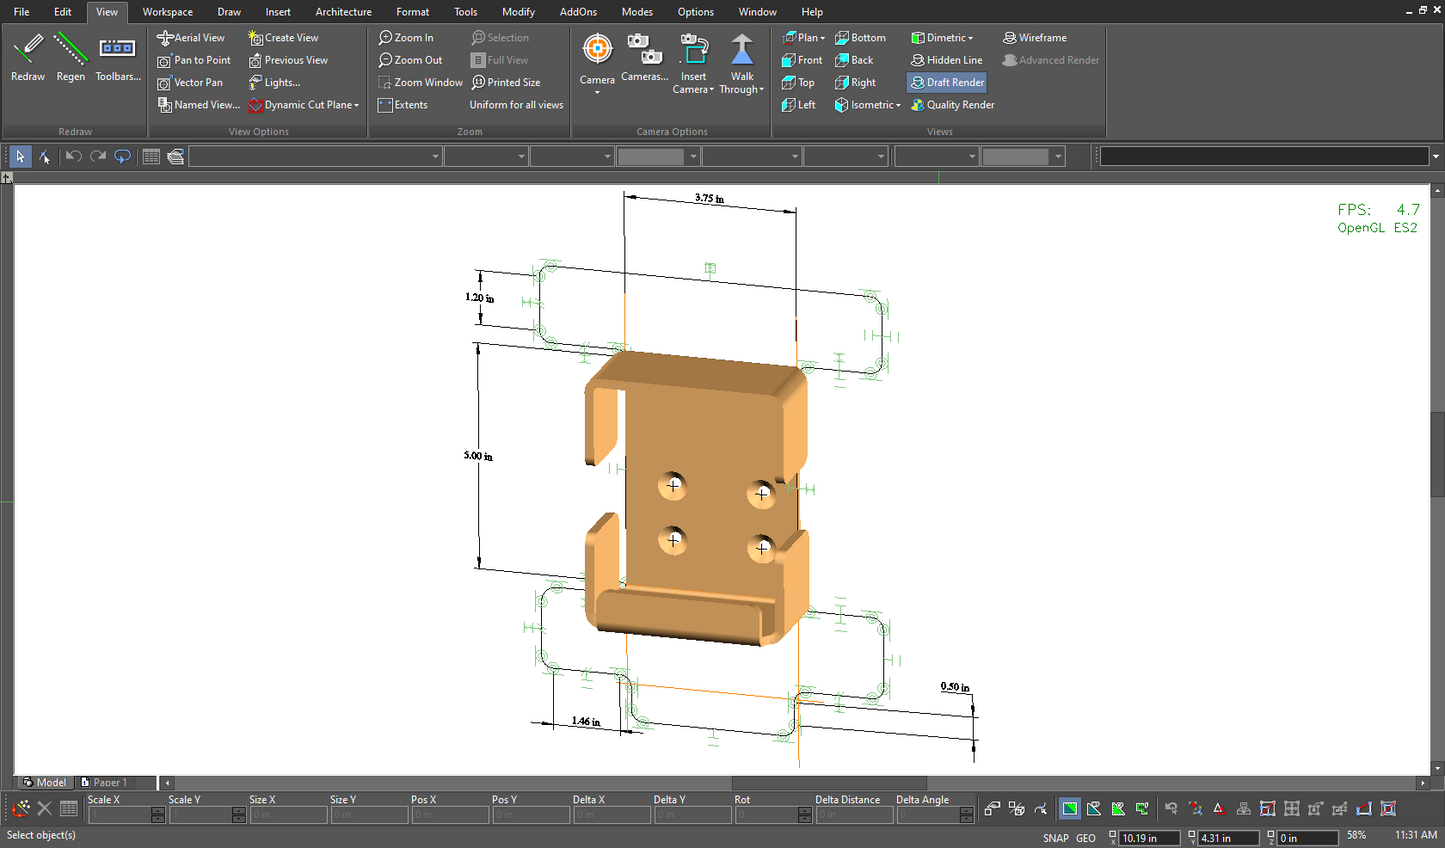Enable the Draft Render toggle
The height and width of the screenshot is (848, 1445).
click(x=946, y=82)
